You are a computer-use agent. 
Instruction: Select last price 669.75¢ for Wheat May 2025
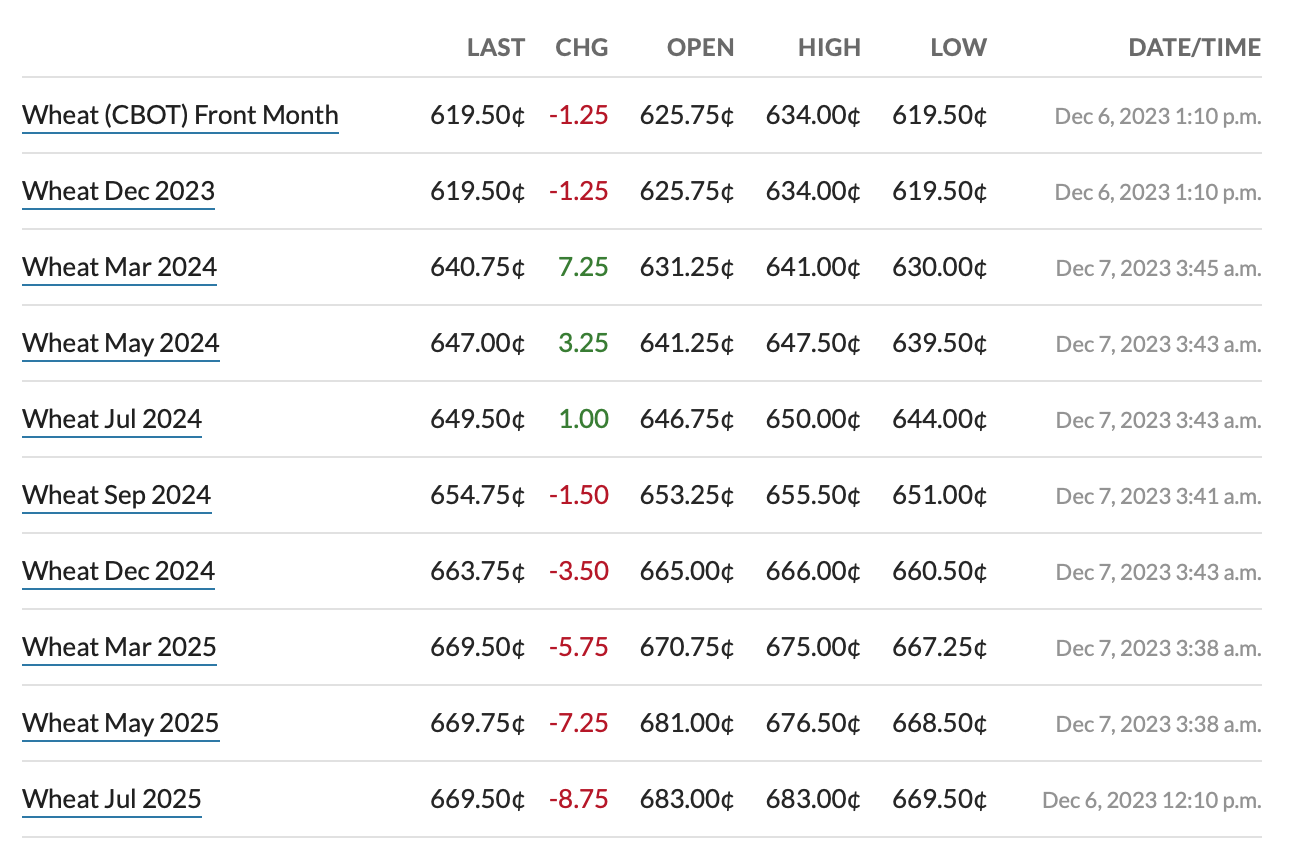[478, 724]
